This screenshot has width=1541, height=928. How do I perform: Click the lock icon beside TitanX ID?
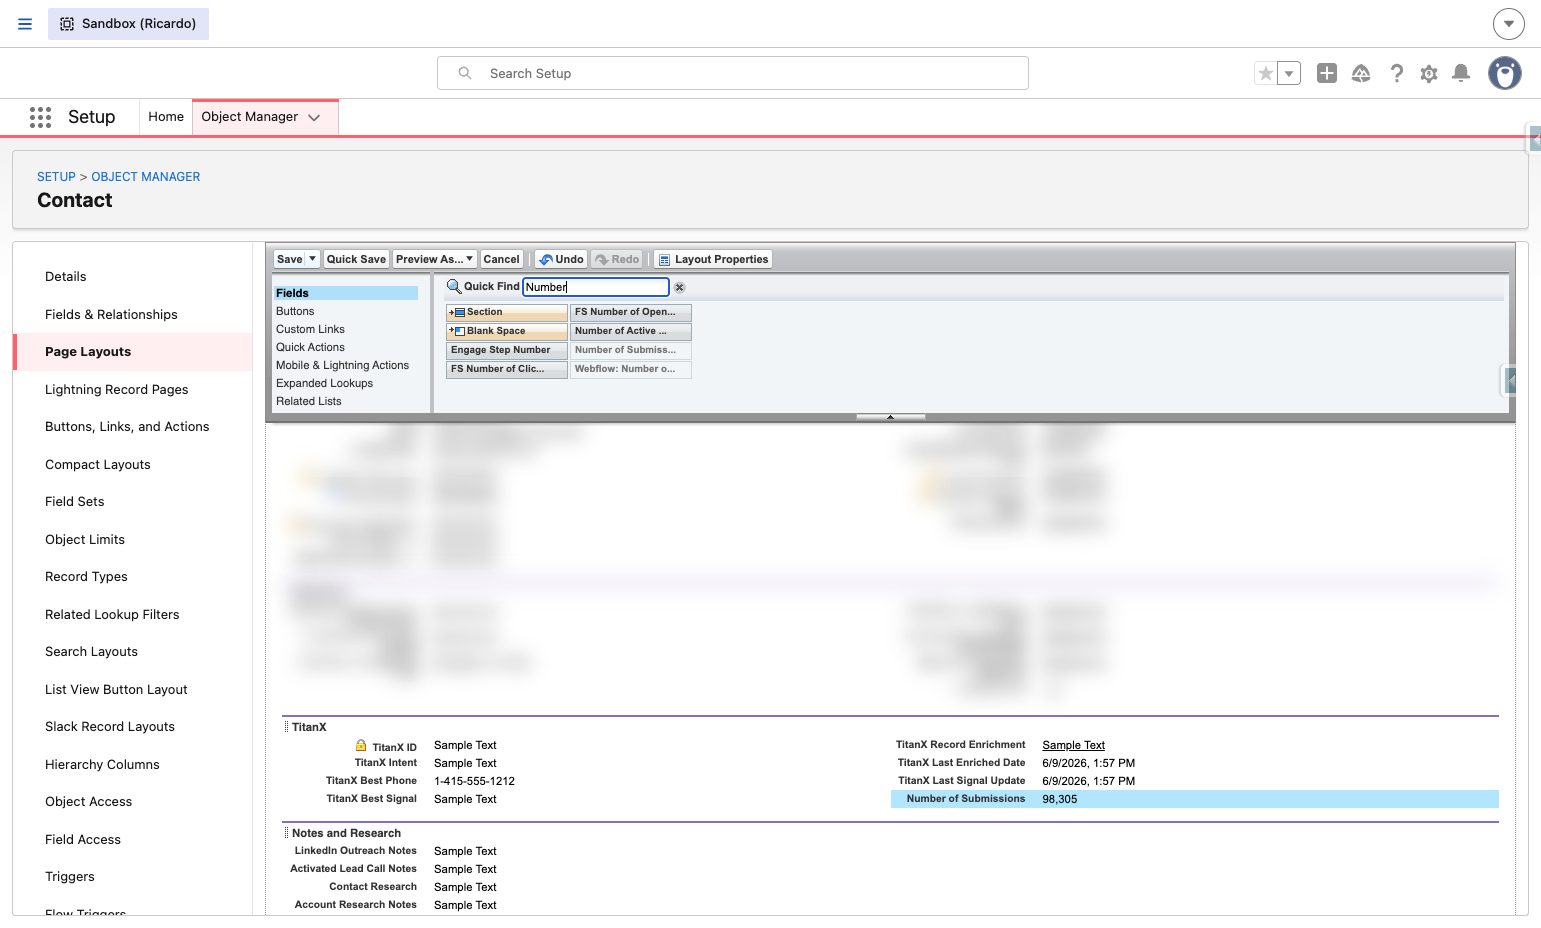(x=361, y=745)
